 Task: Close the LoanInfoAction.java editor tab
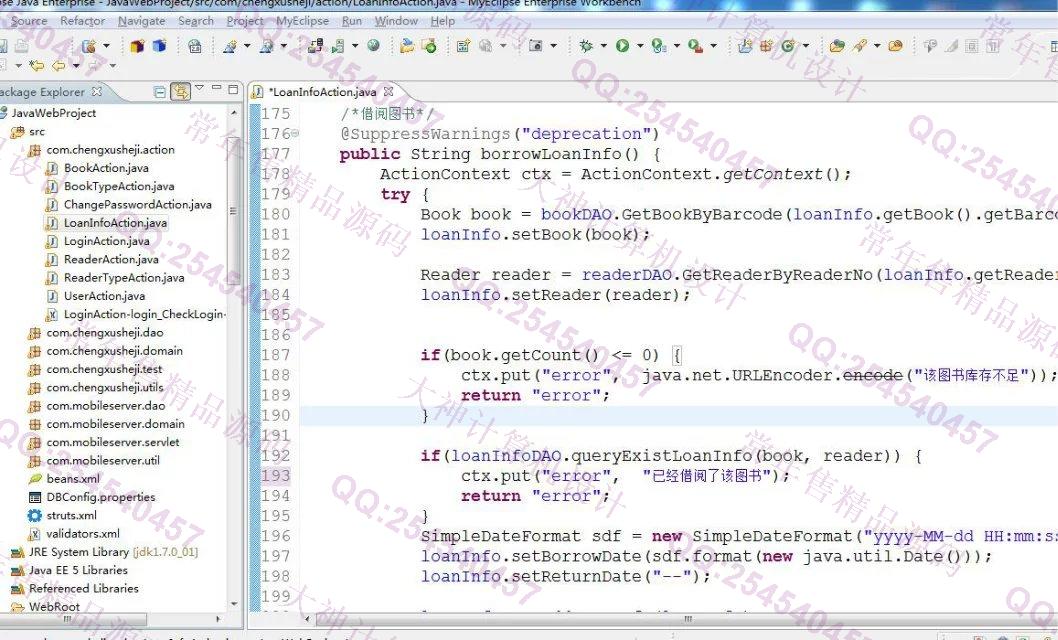click(389, 92)
